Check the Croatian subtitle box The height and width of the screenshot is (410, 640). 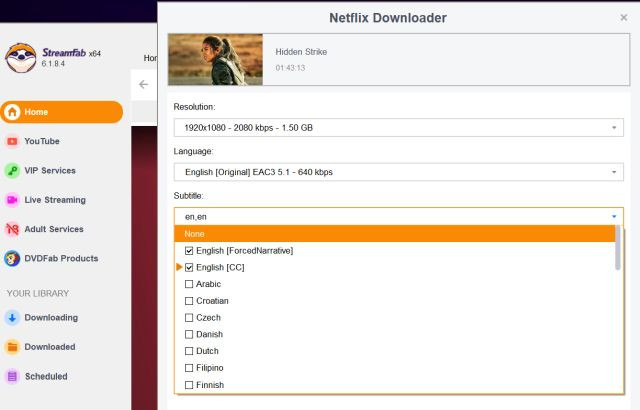(189, 301)
